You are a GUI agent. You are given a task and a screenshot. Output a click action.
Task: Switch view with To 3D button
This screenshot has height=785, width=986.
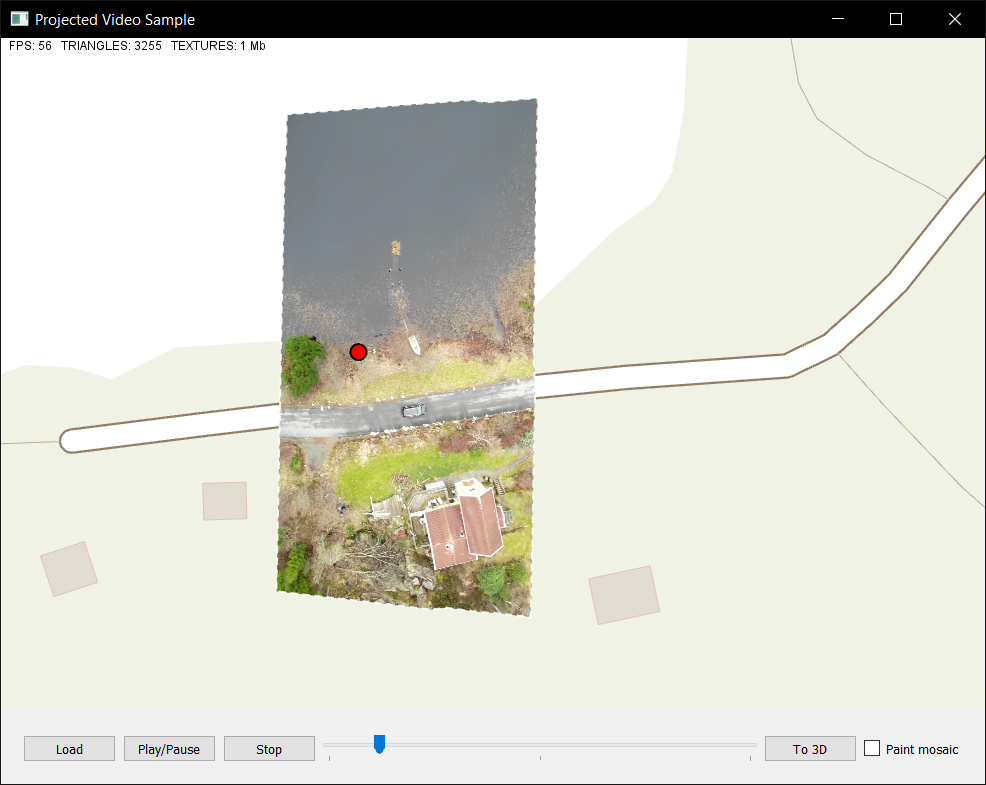coord(810,749)
